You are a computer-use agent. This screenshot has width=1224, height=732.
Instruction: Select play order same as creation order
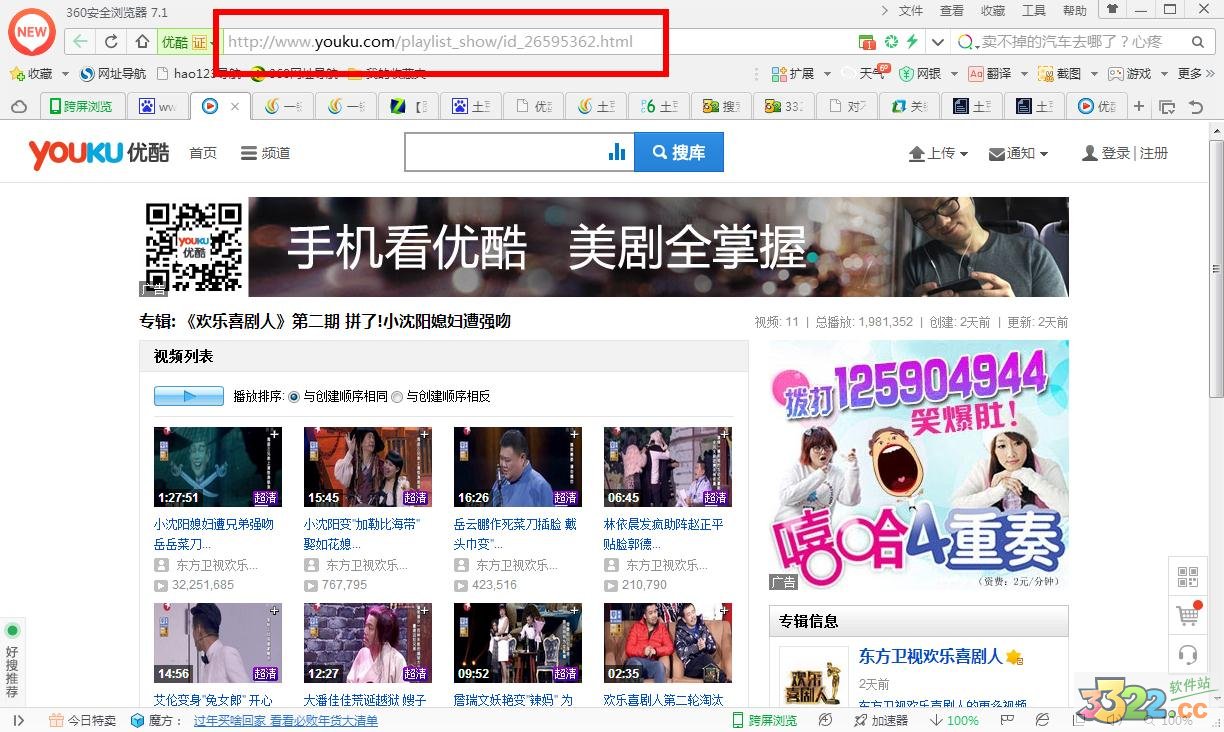click(x=294, y=397)
